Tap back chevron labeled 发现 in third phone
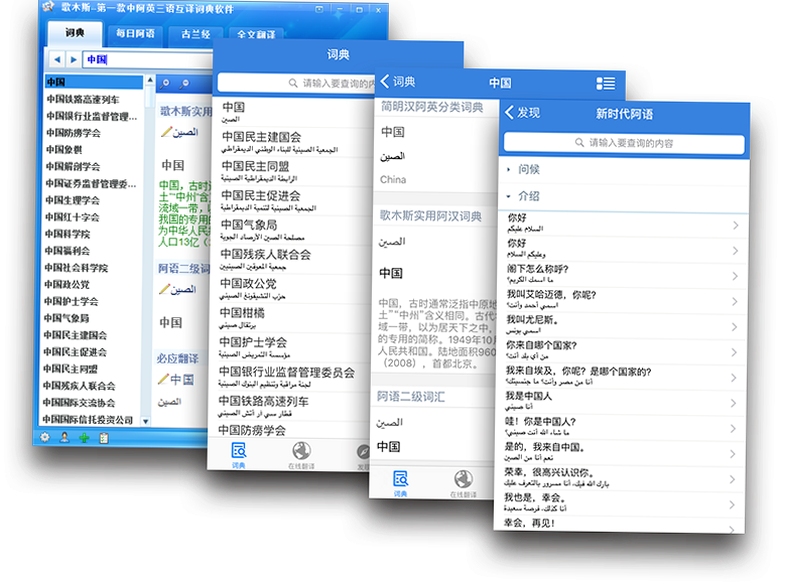 (522, 112)
